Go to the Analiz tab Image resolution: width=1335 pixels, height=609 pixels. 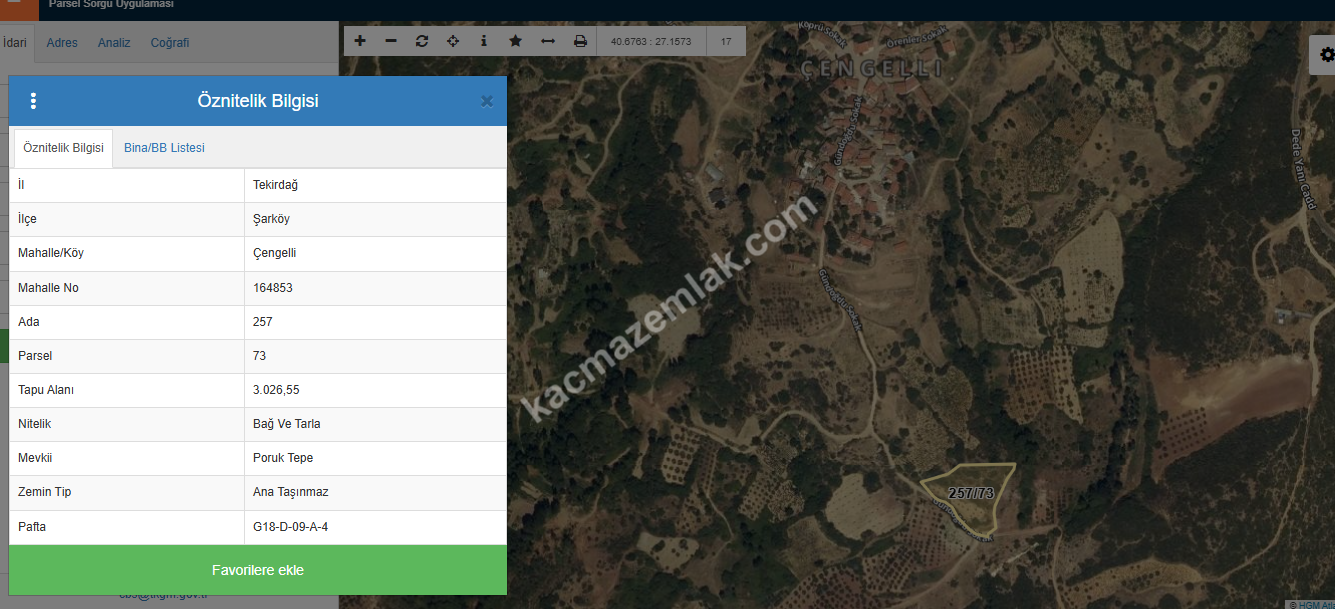[x=114, y=43]
